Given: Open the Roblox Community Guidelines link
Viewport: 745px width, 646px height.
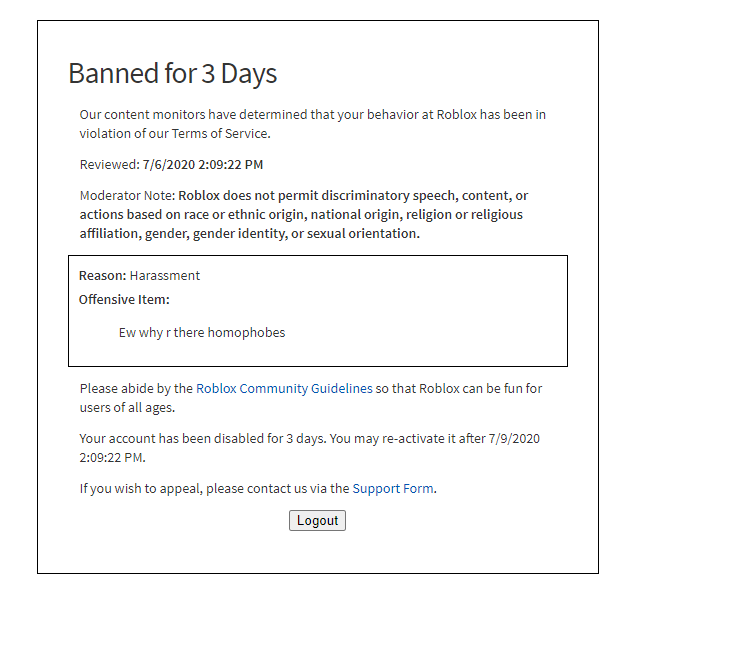Looking at the screenshot, I should (284, 389).
